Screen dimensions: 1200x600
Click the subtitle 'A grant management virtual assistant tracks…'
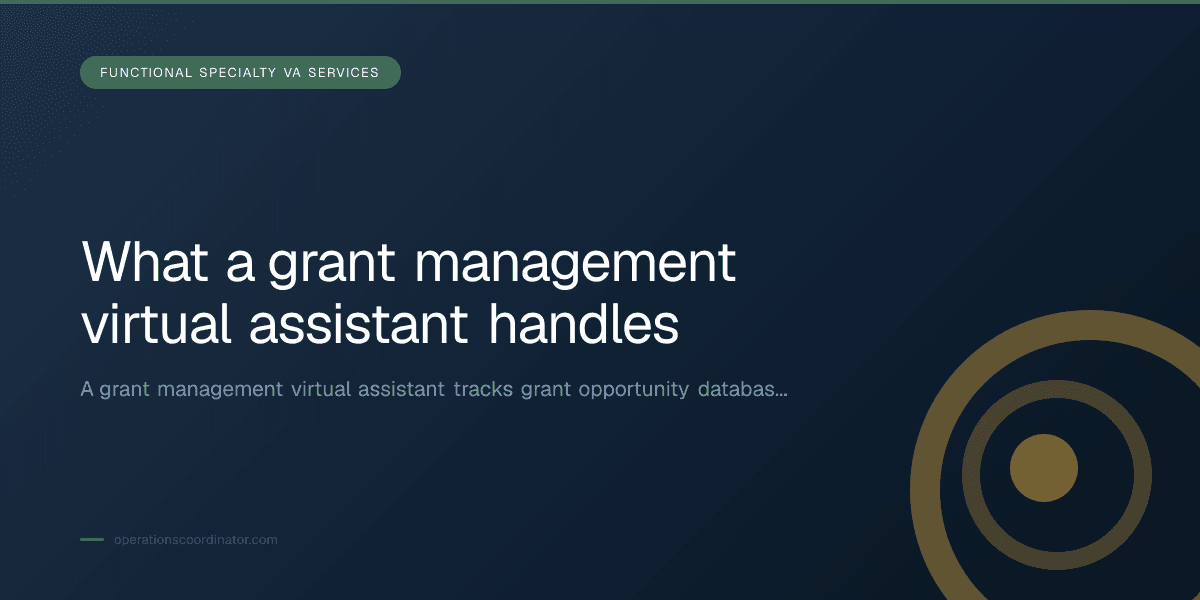[434, 390]
